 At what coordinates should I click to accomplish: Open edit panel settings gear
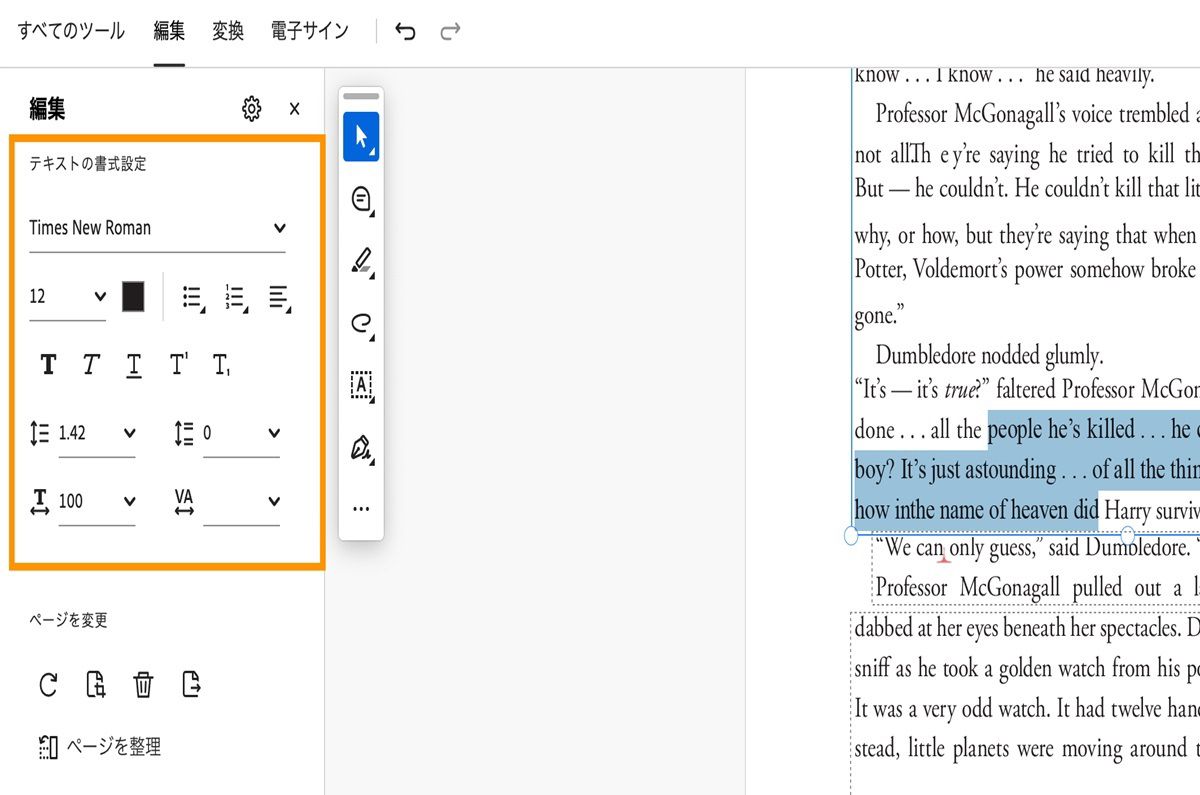(x=252, y=109)
